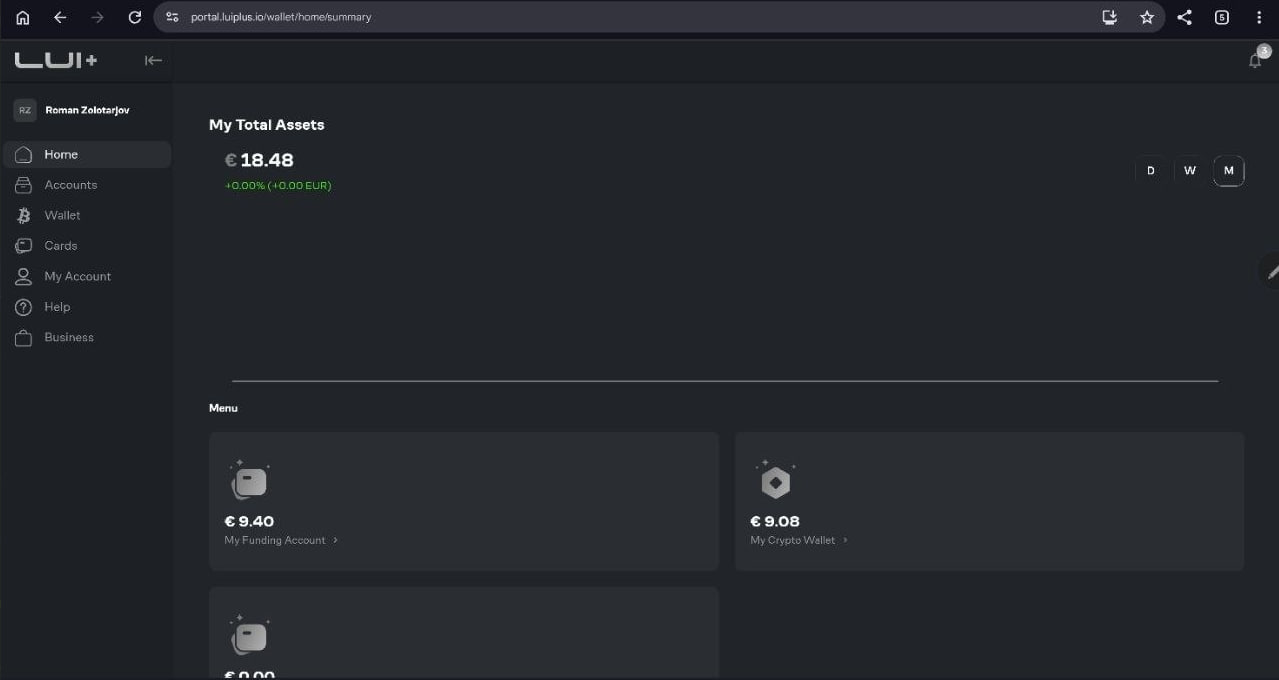Switch chart to monthly view M
The width and height of the screenshot is (1279, 680).
[x=1229, y=170]
